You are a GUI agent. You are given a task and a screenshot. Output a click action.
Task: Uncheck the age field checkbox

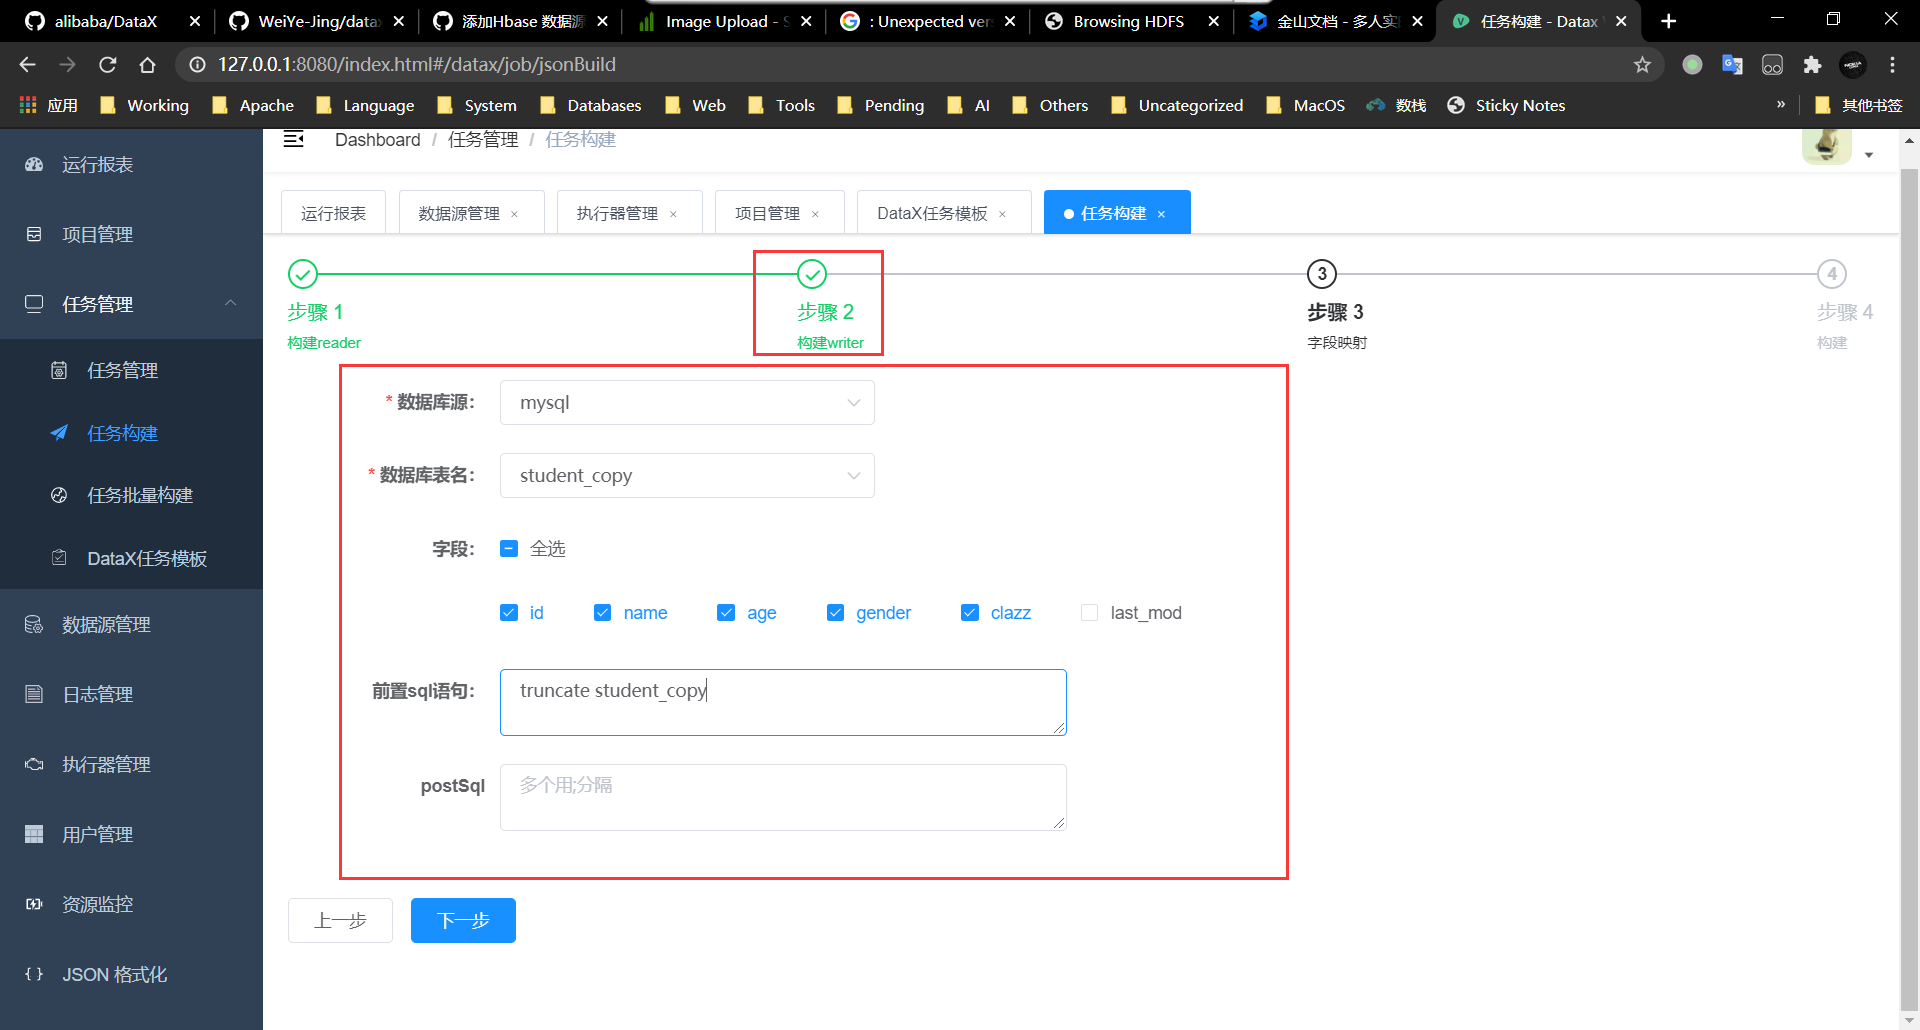point(726,612)
